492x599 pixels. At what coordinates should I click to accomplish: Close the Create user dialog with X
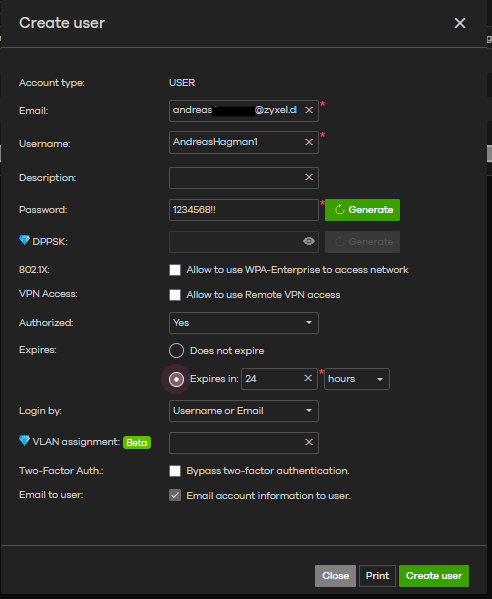(x=460, y=23)
